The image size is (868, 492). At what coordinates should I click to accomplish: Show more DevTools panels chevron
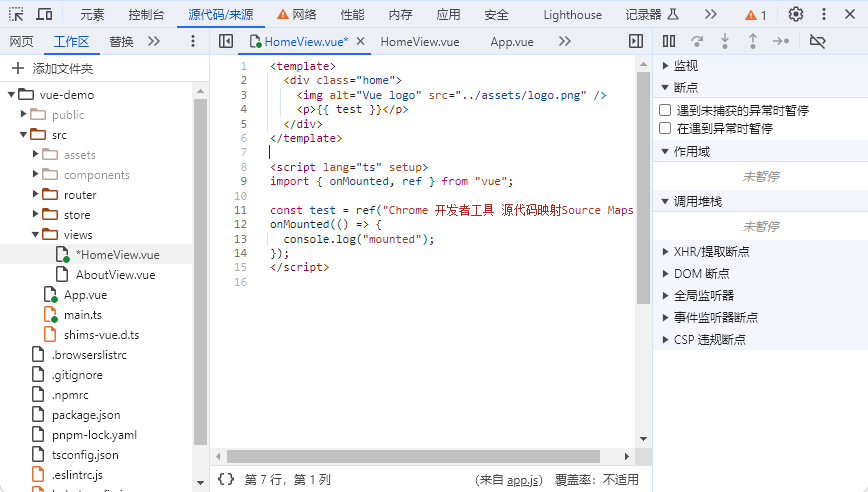click(x=711, y=14)
